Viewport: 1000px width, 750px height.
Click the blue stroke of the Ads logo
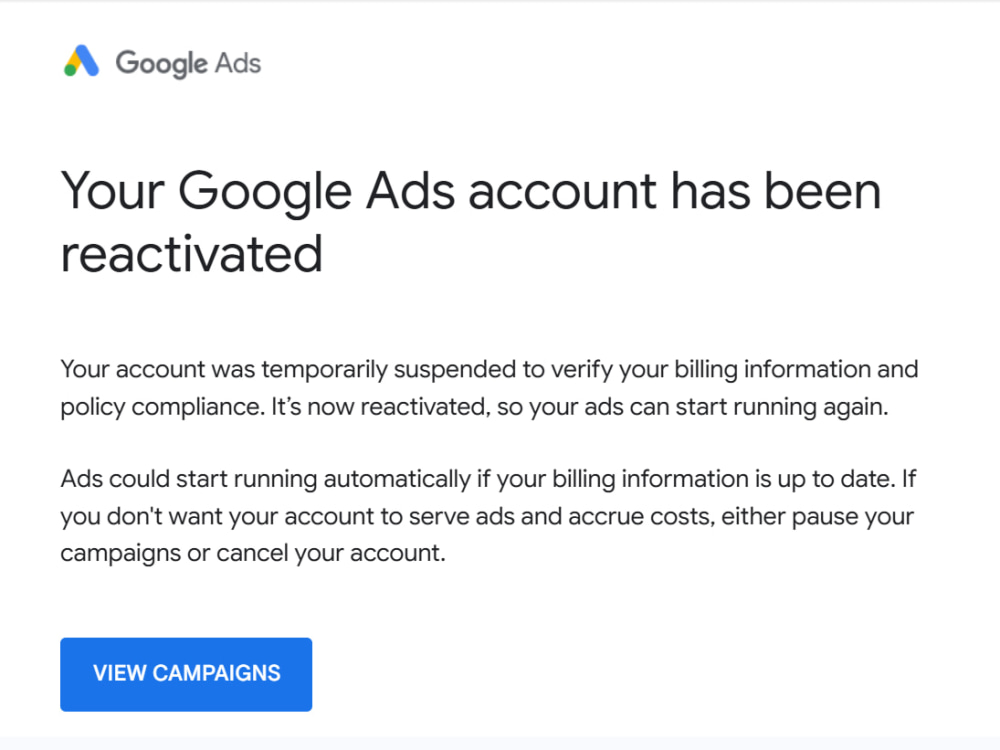pos(89,60)
